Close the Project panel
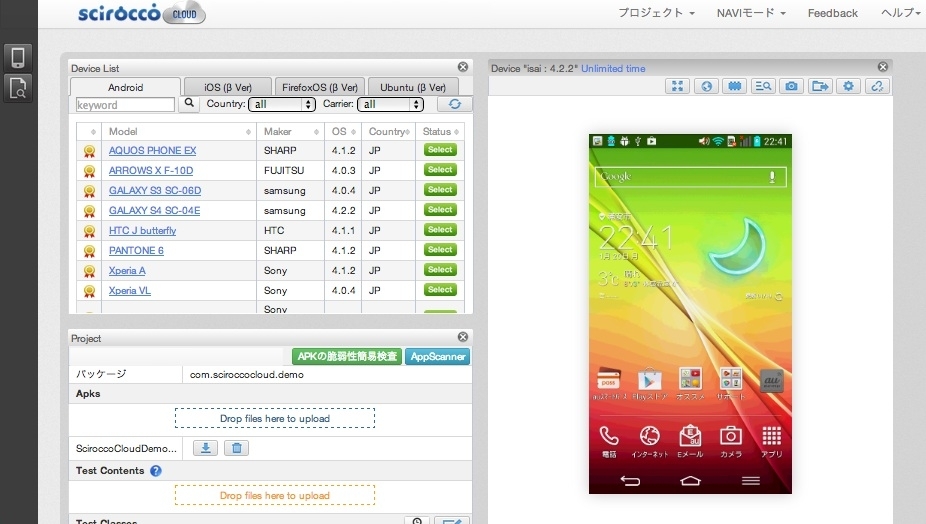 click(x=463, y=337)
